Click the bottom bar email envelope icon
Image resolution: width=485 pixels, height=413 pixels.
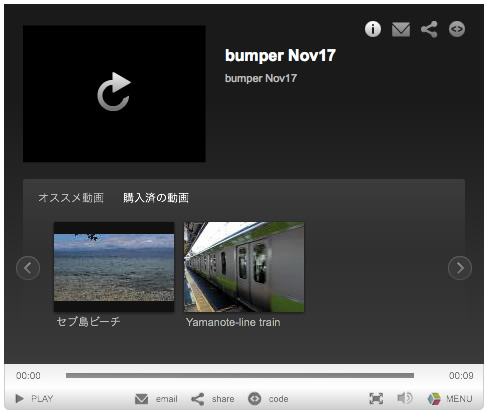pos(142,399)
